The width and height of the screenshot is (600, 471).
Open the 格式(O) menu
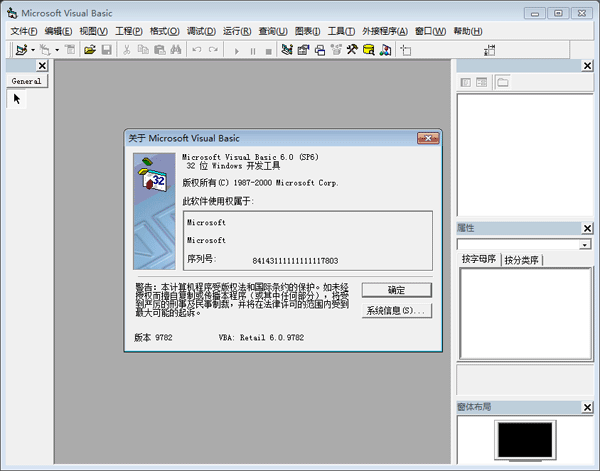coord(165,31)
